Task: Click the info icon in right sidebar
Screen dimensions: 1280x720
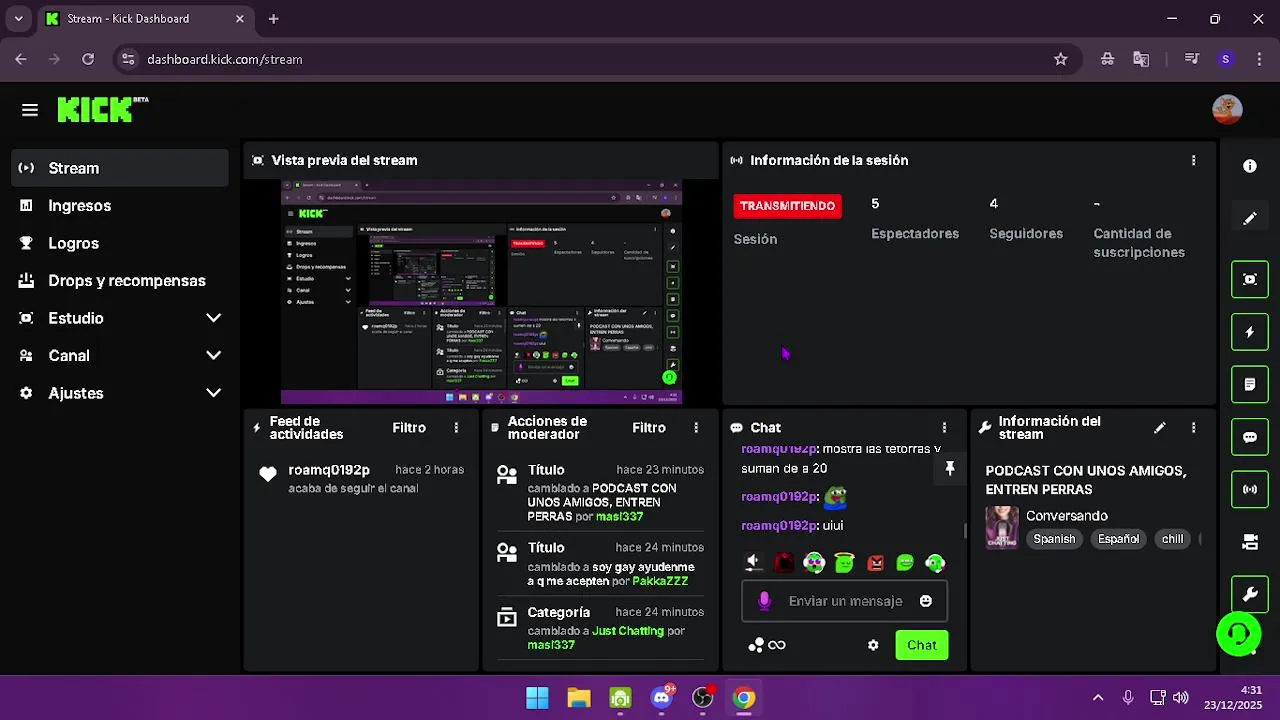Action: pyautogui.click(x=1250, y=166)
